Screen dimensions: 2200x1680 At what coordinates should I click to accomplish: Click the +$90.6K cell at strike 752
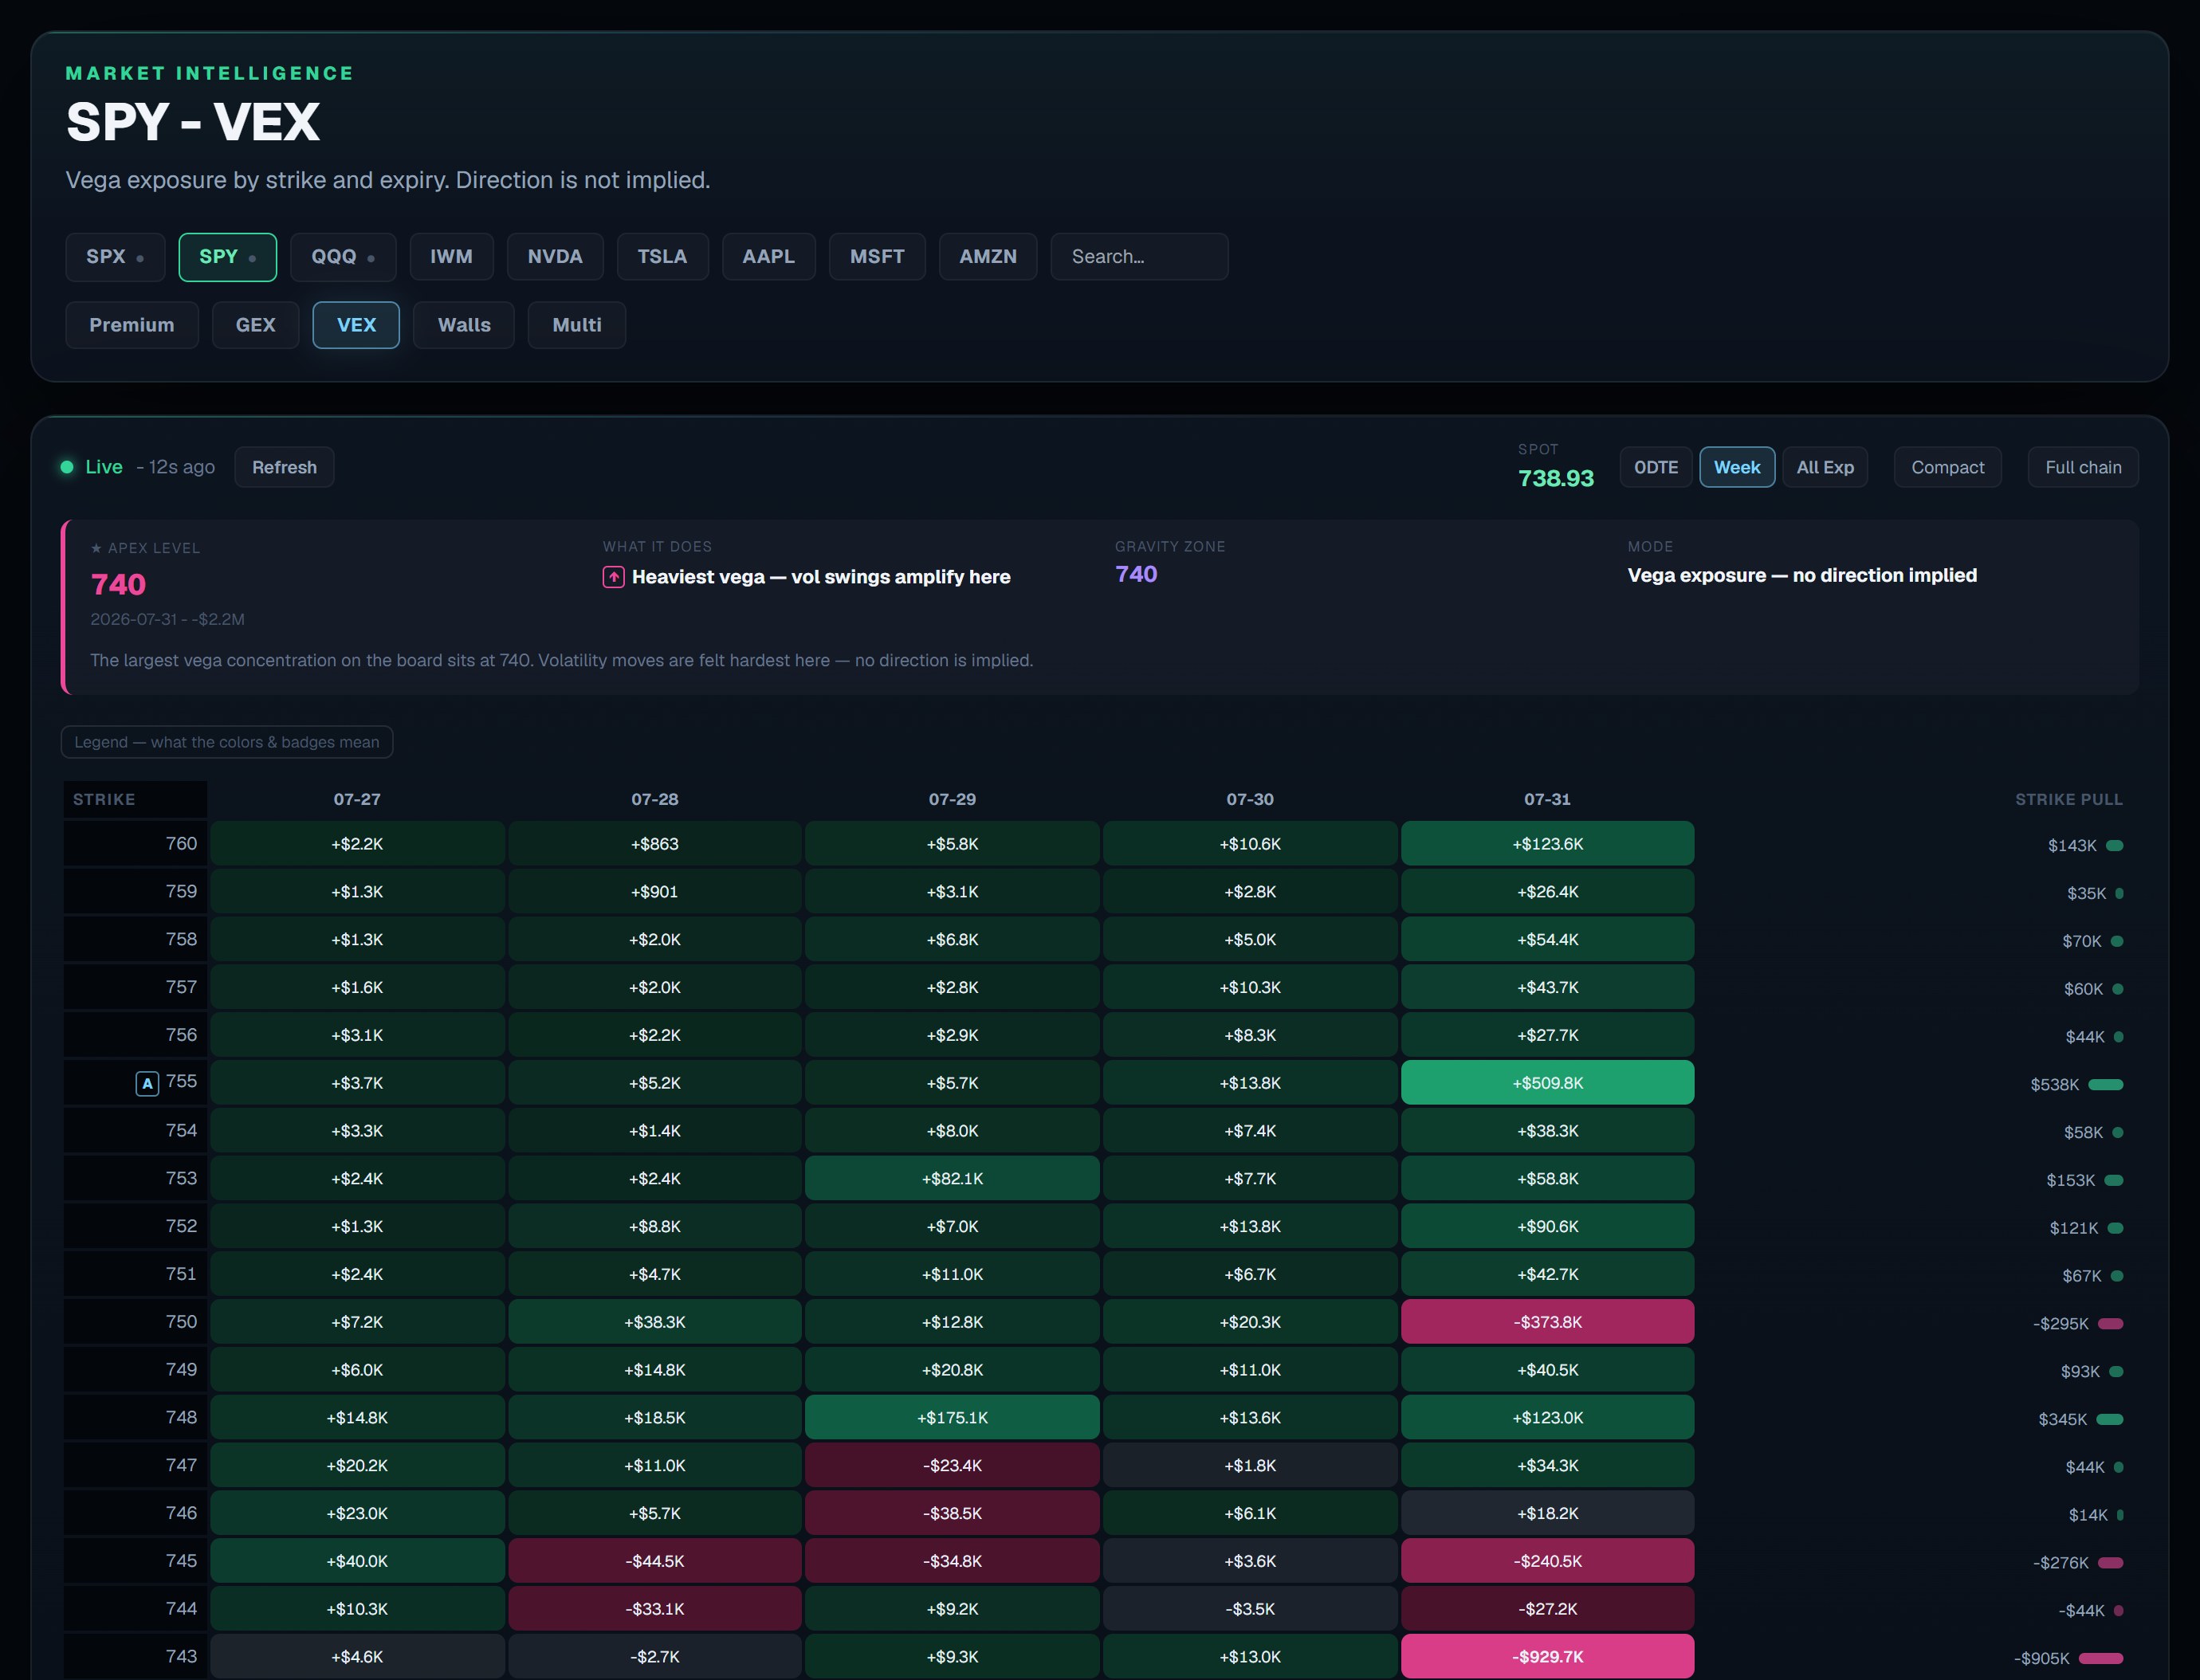coord(1547,1227)
